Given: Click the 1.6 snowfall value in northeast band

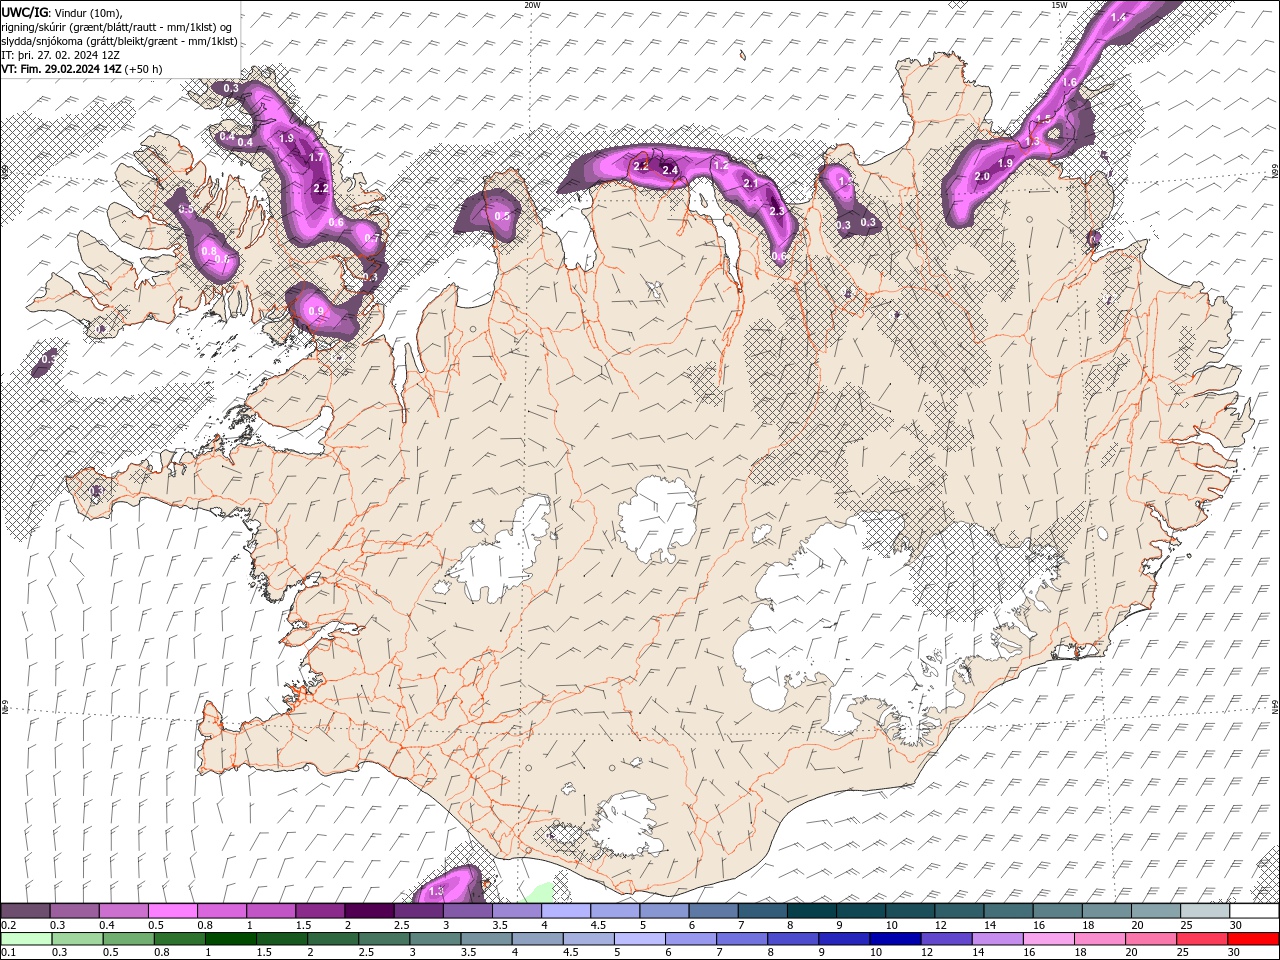Looking at the screenshot, I should pos(1069,83).
